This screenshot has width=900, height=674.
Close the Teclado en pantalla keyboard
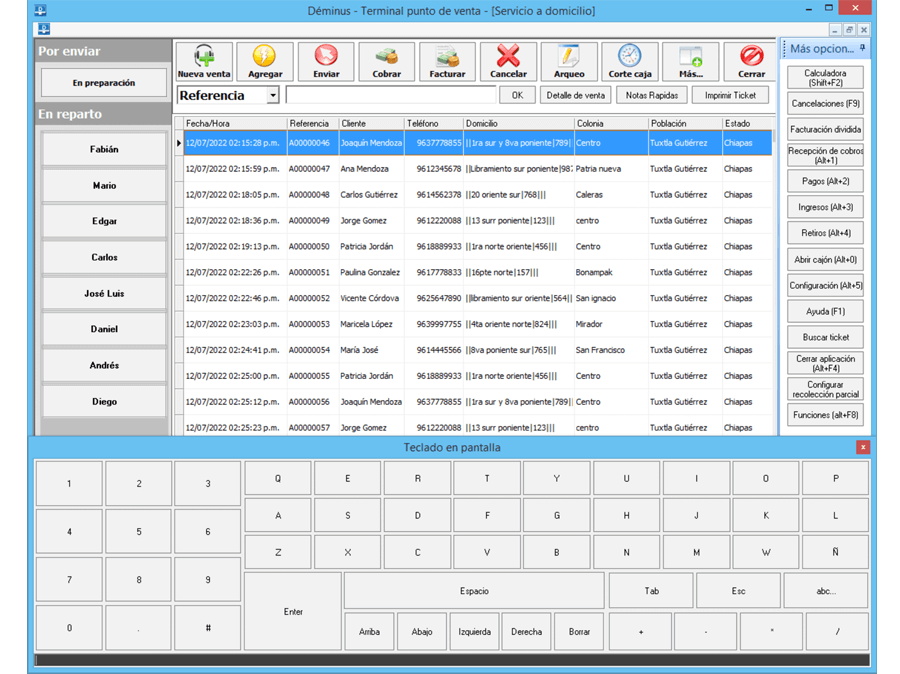[x=863, y=447]
